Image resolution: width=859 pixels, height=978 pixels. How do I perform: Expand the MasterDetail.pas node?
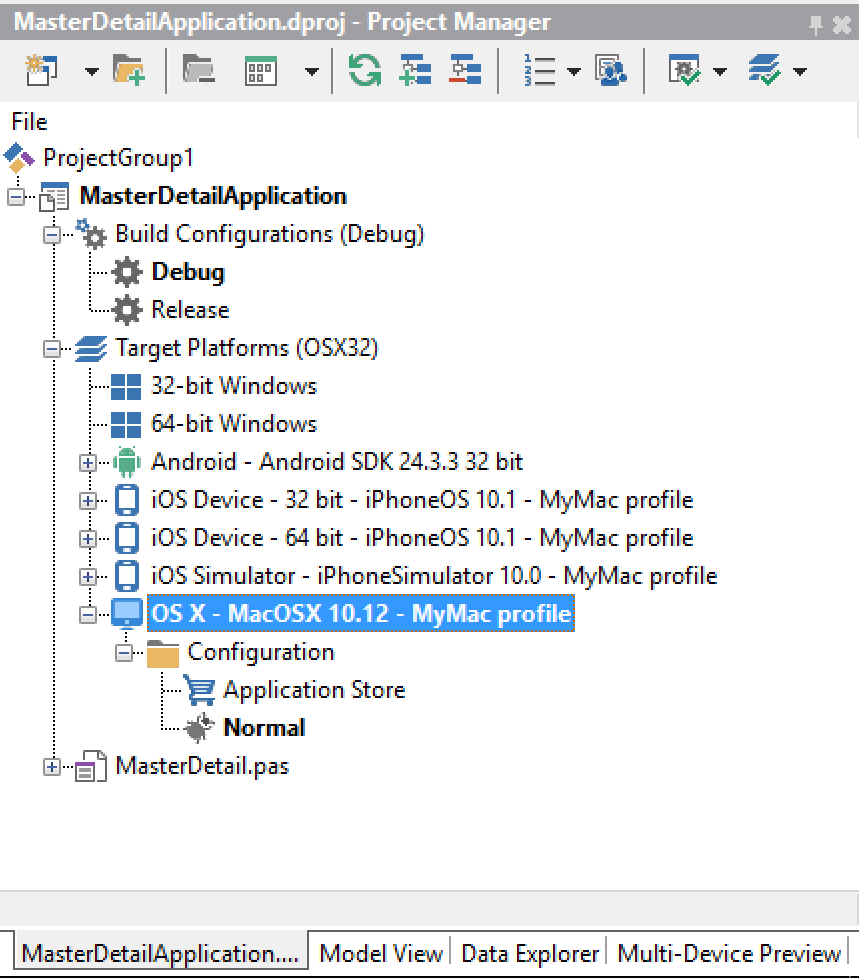tap(52, 768)
